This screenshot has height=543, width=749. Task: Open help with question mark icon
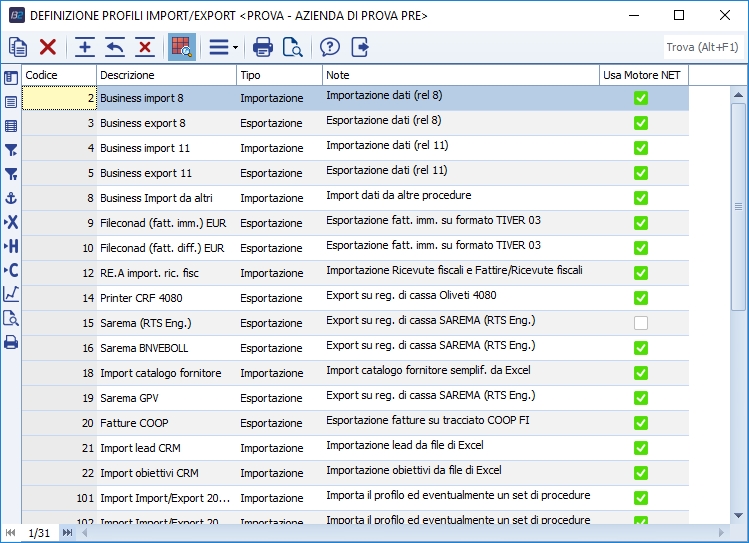(x=330, y=47)
